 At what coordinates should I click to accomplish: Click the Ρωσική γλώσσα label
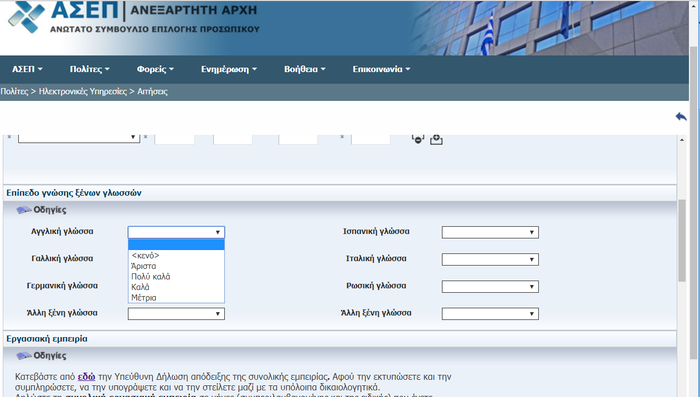[376, 286]
